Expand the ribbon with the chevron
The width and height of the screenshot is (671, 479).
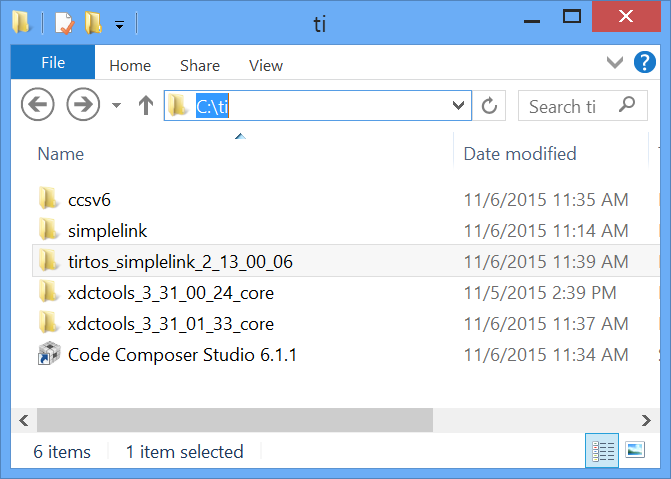click(616, 63)
